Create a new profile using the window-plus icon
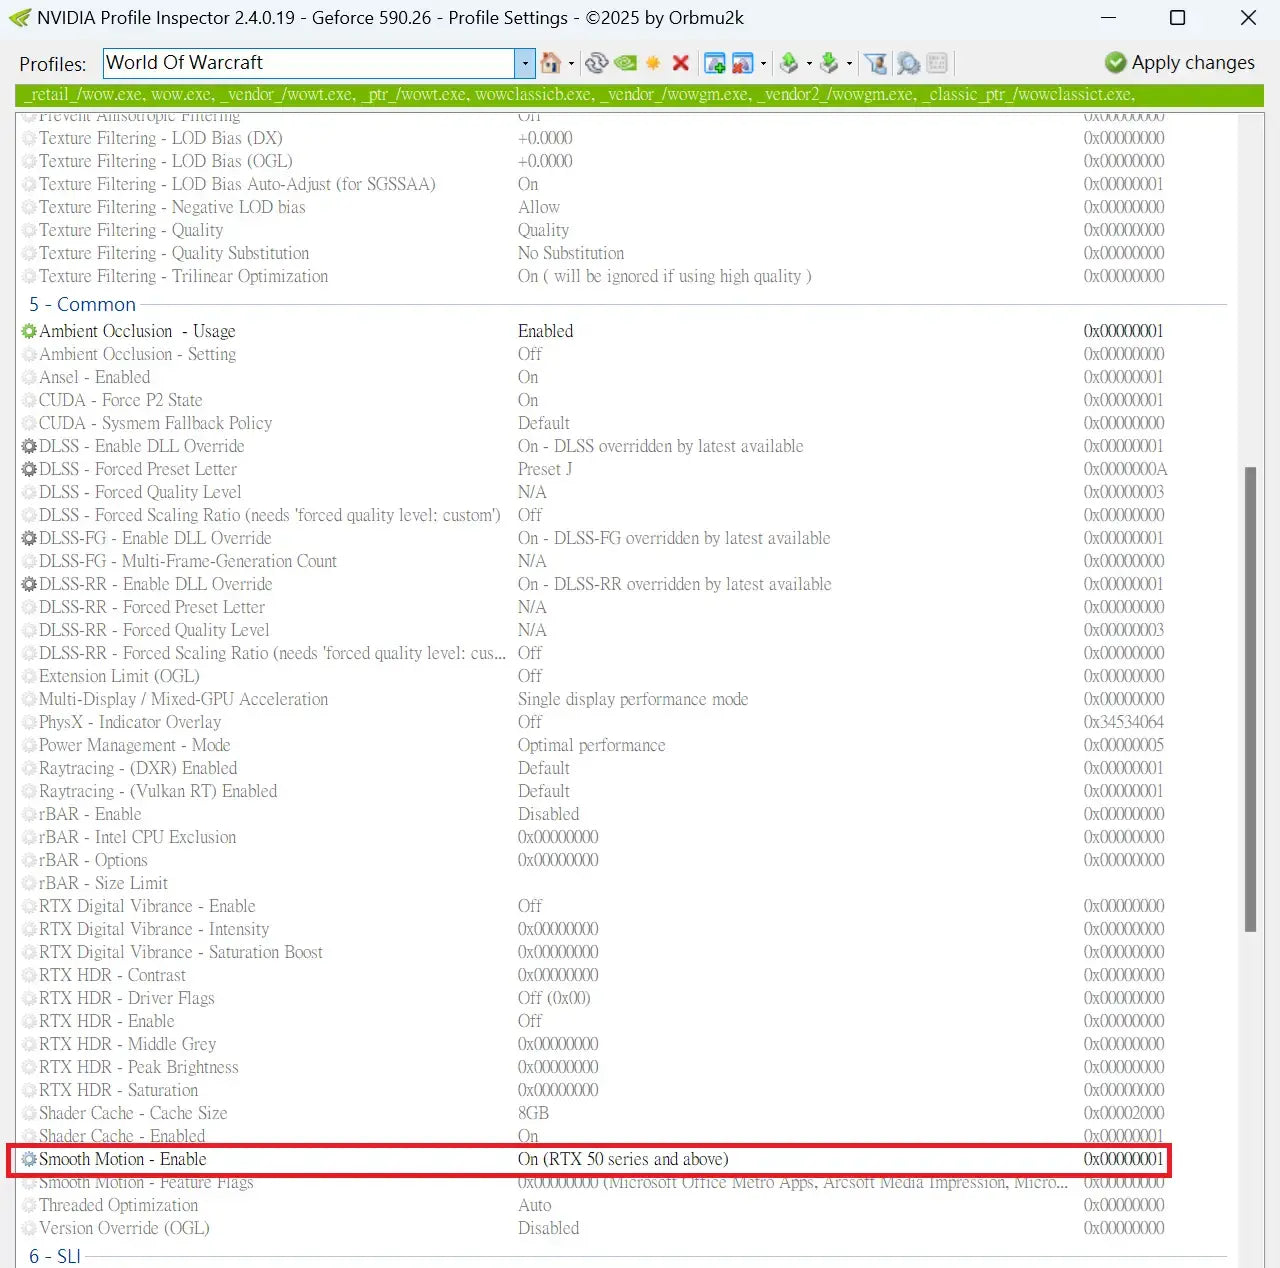Image resolution: width=1280 pixels, height=1268 pixels. [x=715, y=62]
